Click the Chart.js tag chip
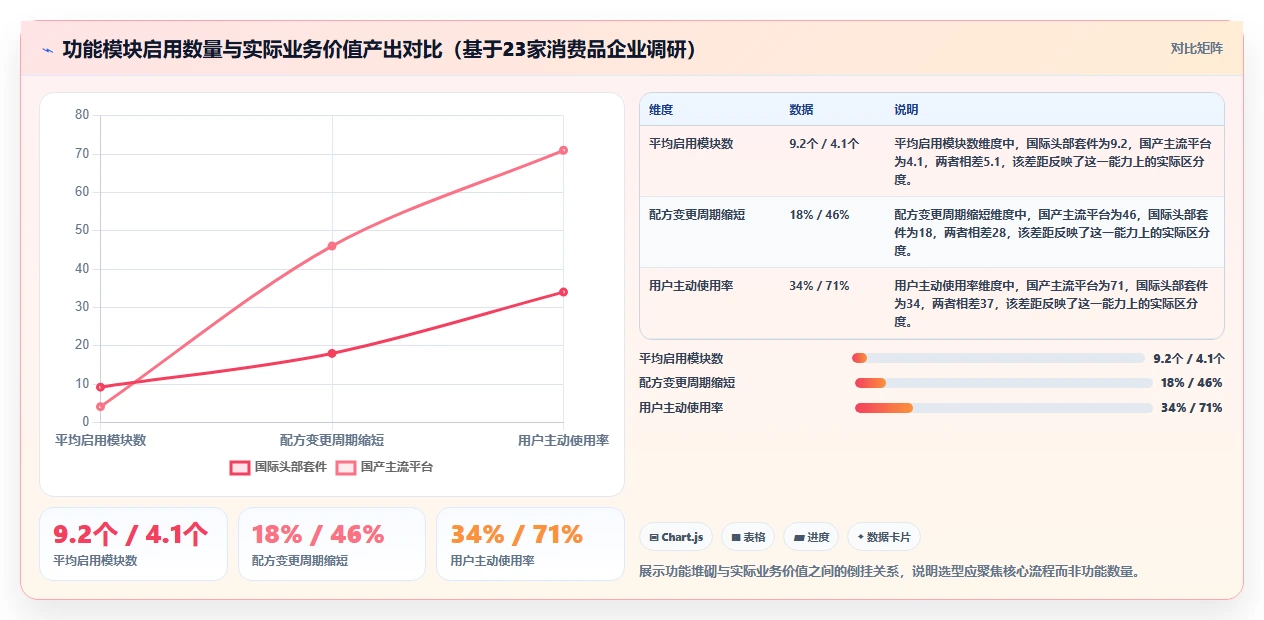This screenshot has width=1264, height=620. click(675, 537)
